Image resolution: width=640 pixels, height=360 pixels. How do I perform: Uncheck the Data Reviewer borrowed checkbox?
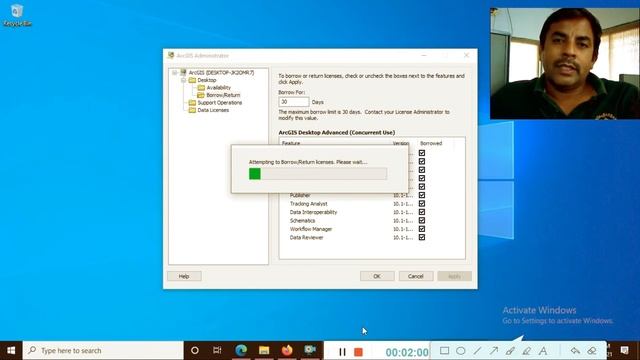(422, 237)
